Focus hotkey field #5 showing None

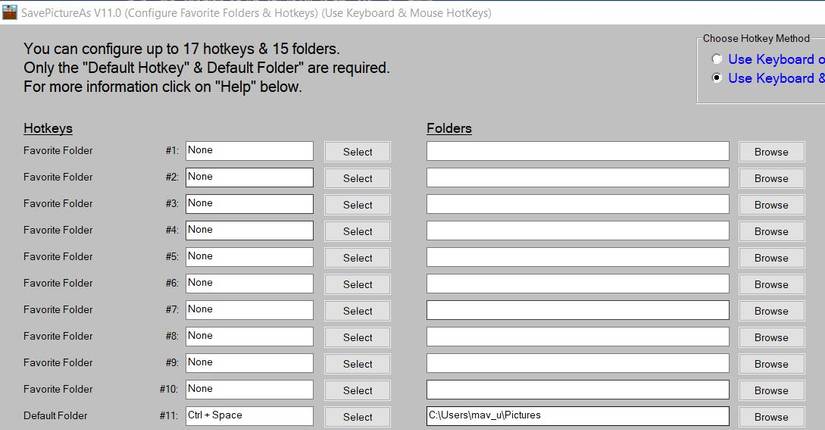point(249,257)
